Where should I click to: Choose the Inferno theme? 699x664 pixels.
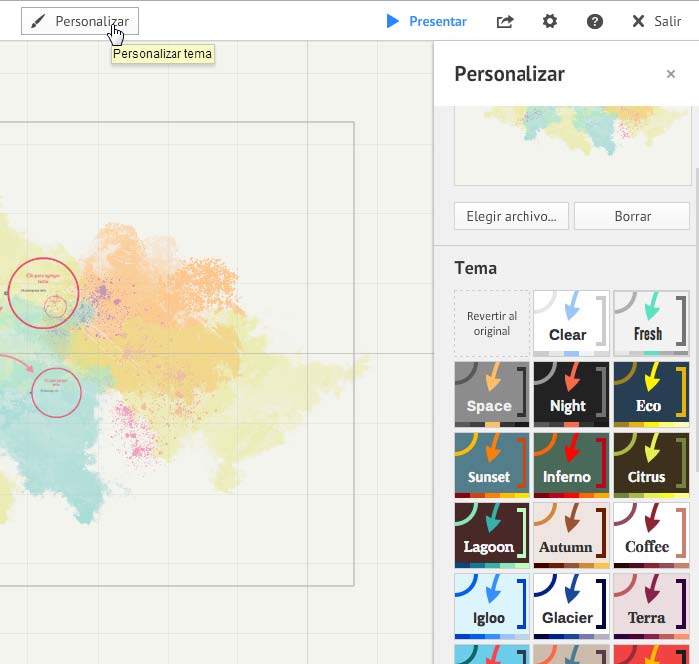click(571, 465)
